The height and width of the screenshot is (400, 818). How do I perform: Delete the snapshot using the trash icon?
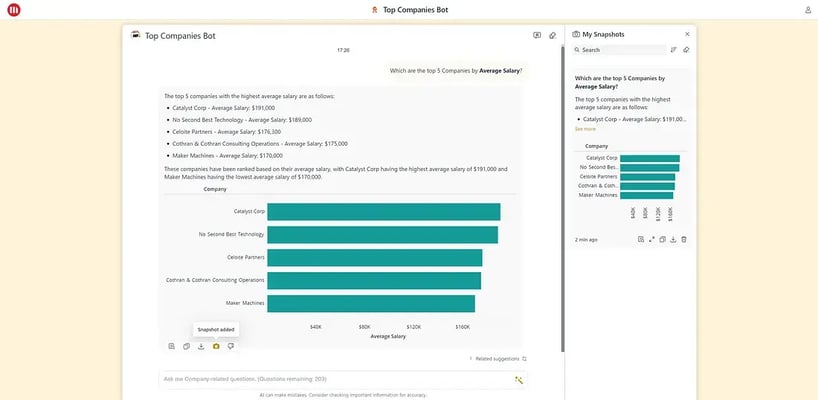point(684,239)
